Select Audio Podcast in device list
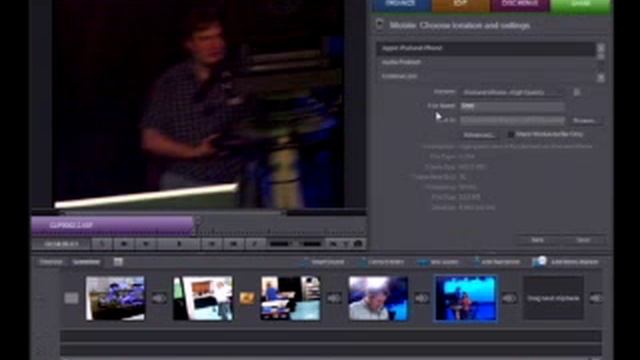 coord(486,62)
